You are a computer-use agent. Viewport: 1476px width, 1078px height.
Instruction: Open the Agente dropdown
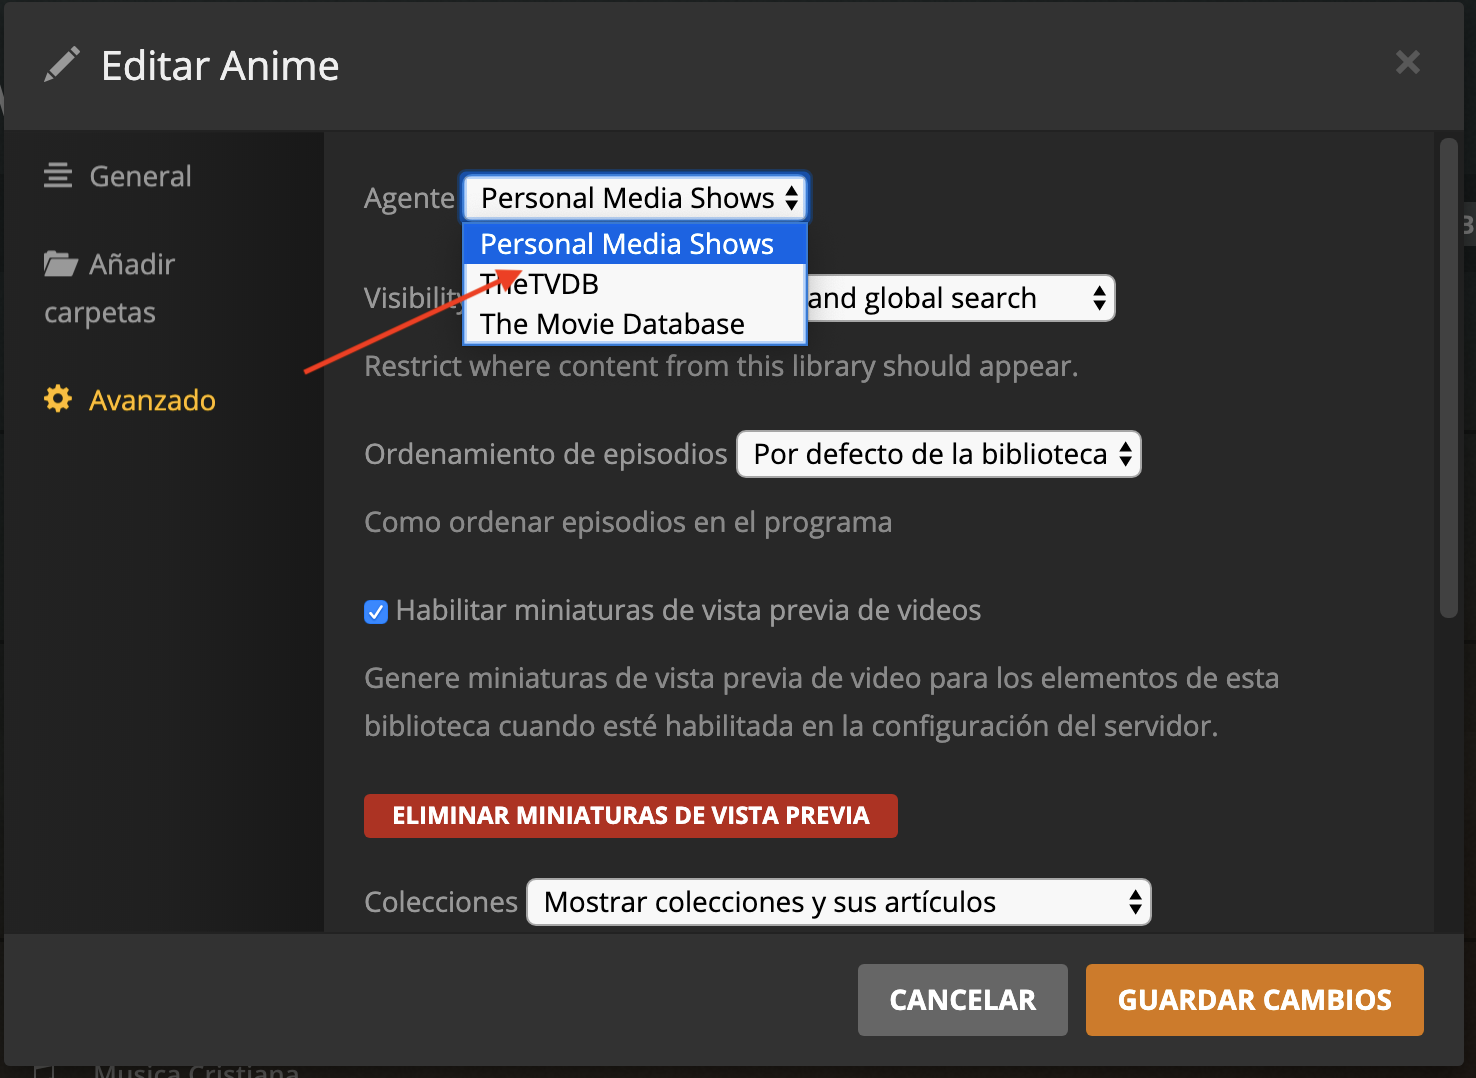coord(635,198)
